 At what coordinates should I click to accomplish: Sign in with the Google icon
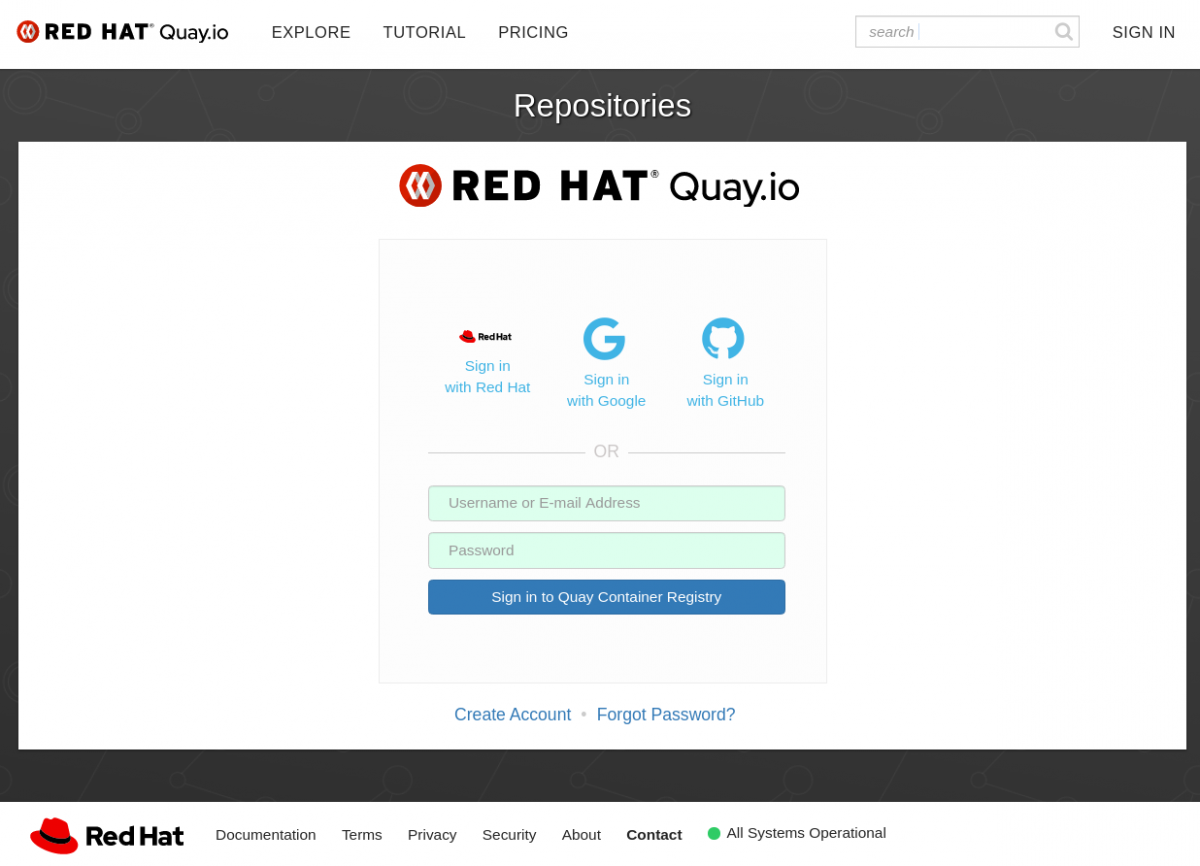click(605, 338)
